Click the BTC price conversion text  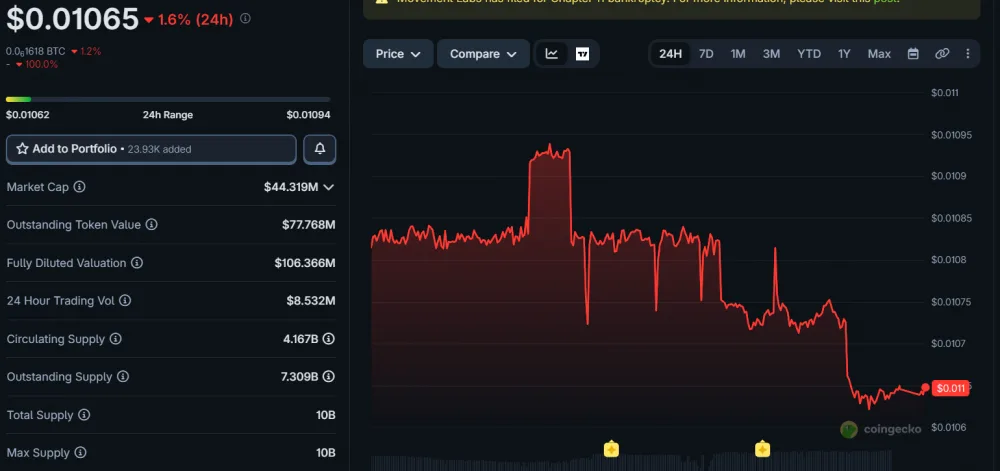click(x=36, y=51)
